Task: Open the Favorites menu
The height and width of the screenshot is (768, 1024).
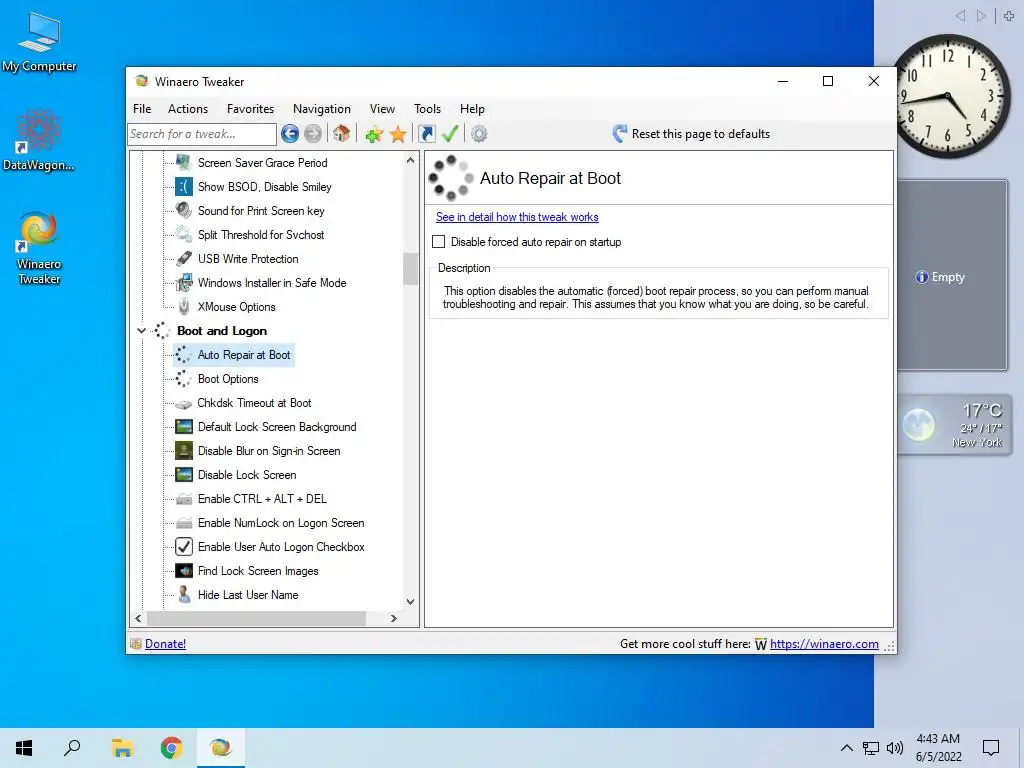Action: tap(250, 109)
